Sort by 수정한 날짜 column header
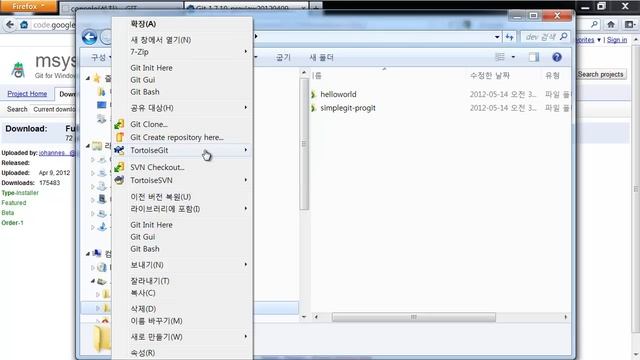640x360 pixels. click(489, 76)
